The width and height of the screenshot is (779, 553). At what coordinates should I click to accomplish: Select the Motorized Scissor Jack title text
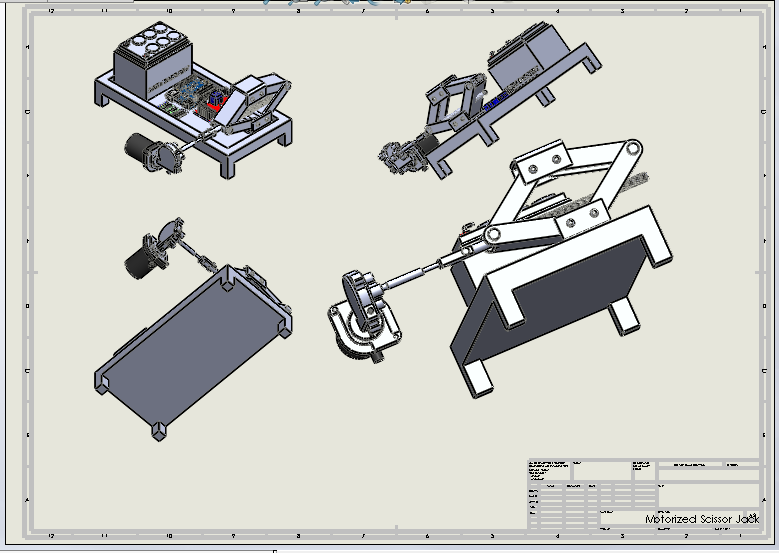[x=701, y=519]
